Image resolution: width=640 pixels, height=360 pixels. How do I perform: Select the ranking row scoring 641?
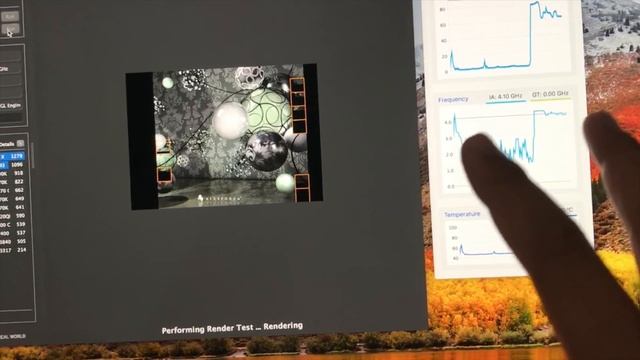(x=13, y=207)
